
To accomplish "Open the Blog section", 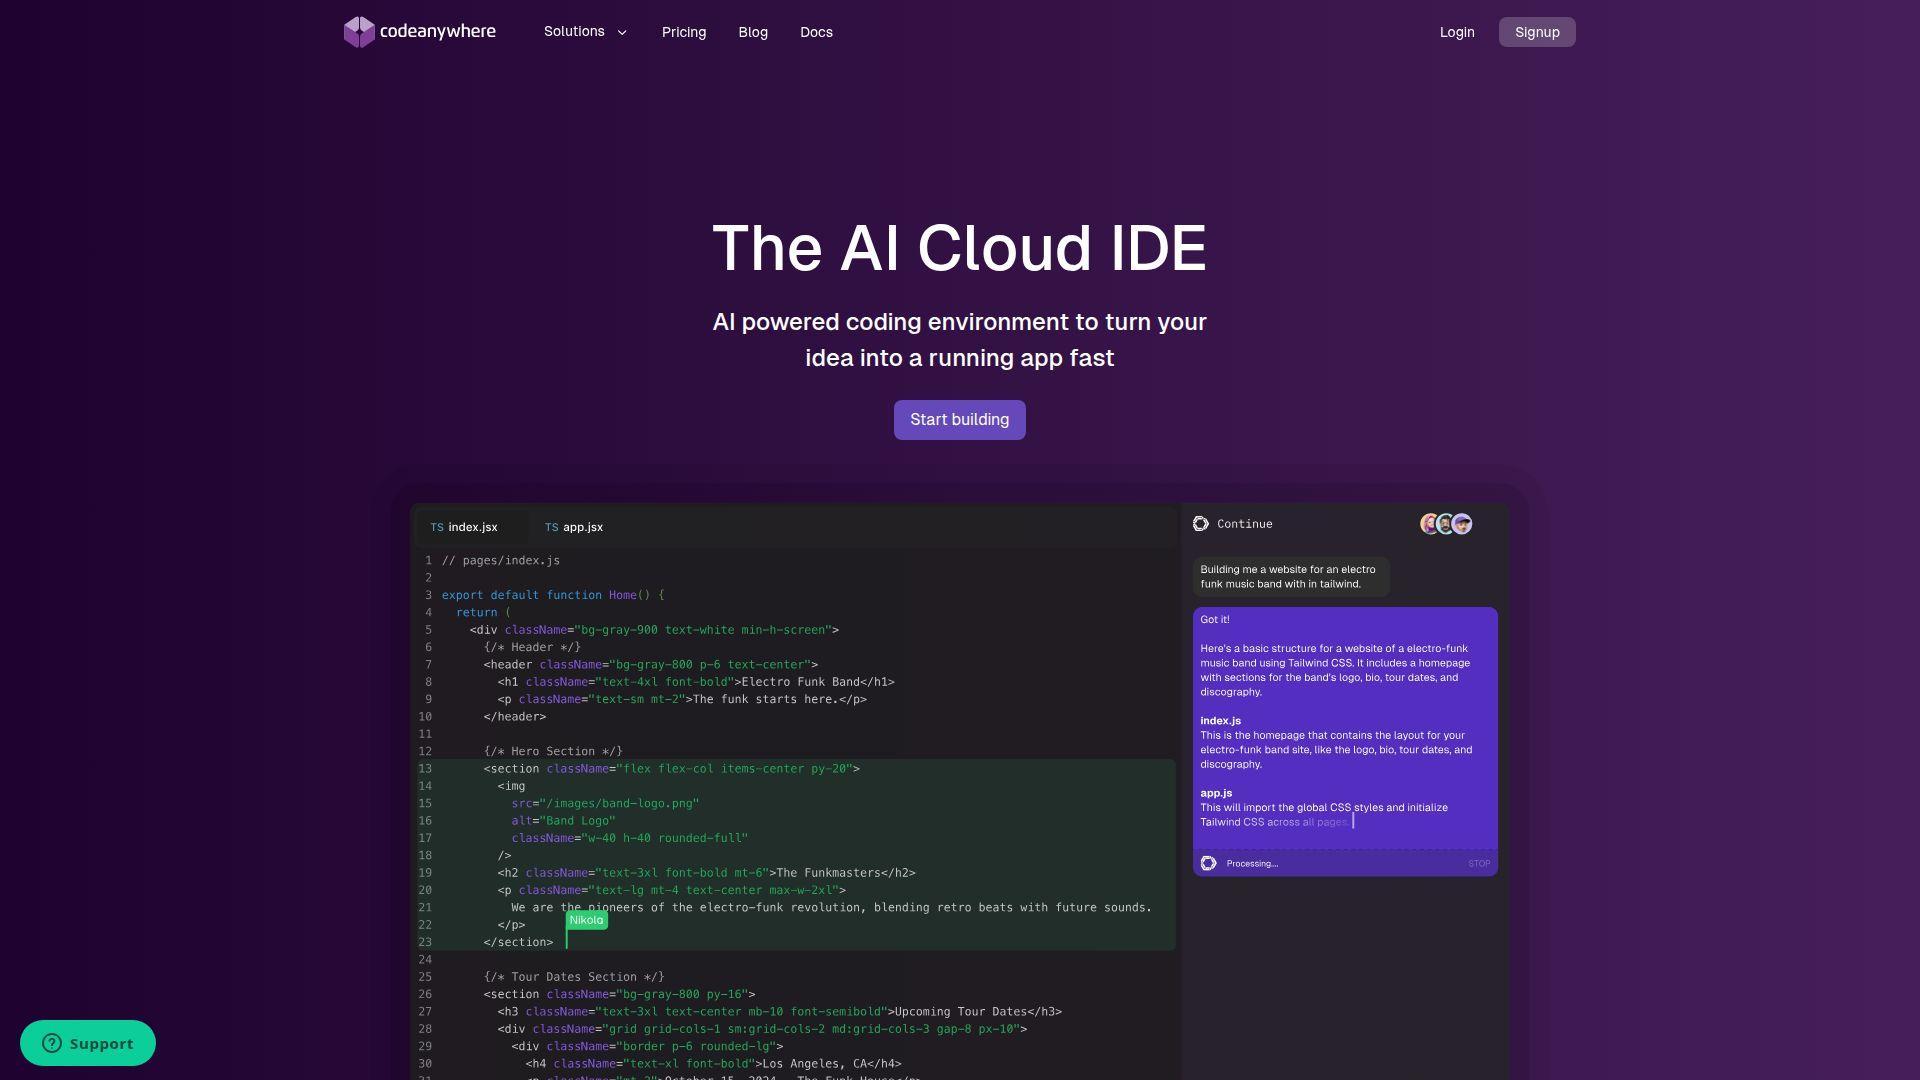I will click(x=752, y=31).
